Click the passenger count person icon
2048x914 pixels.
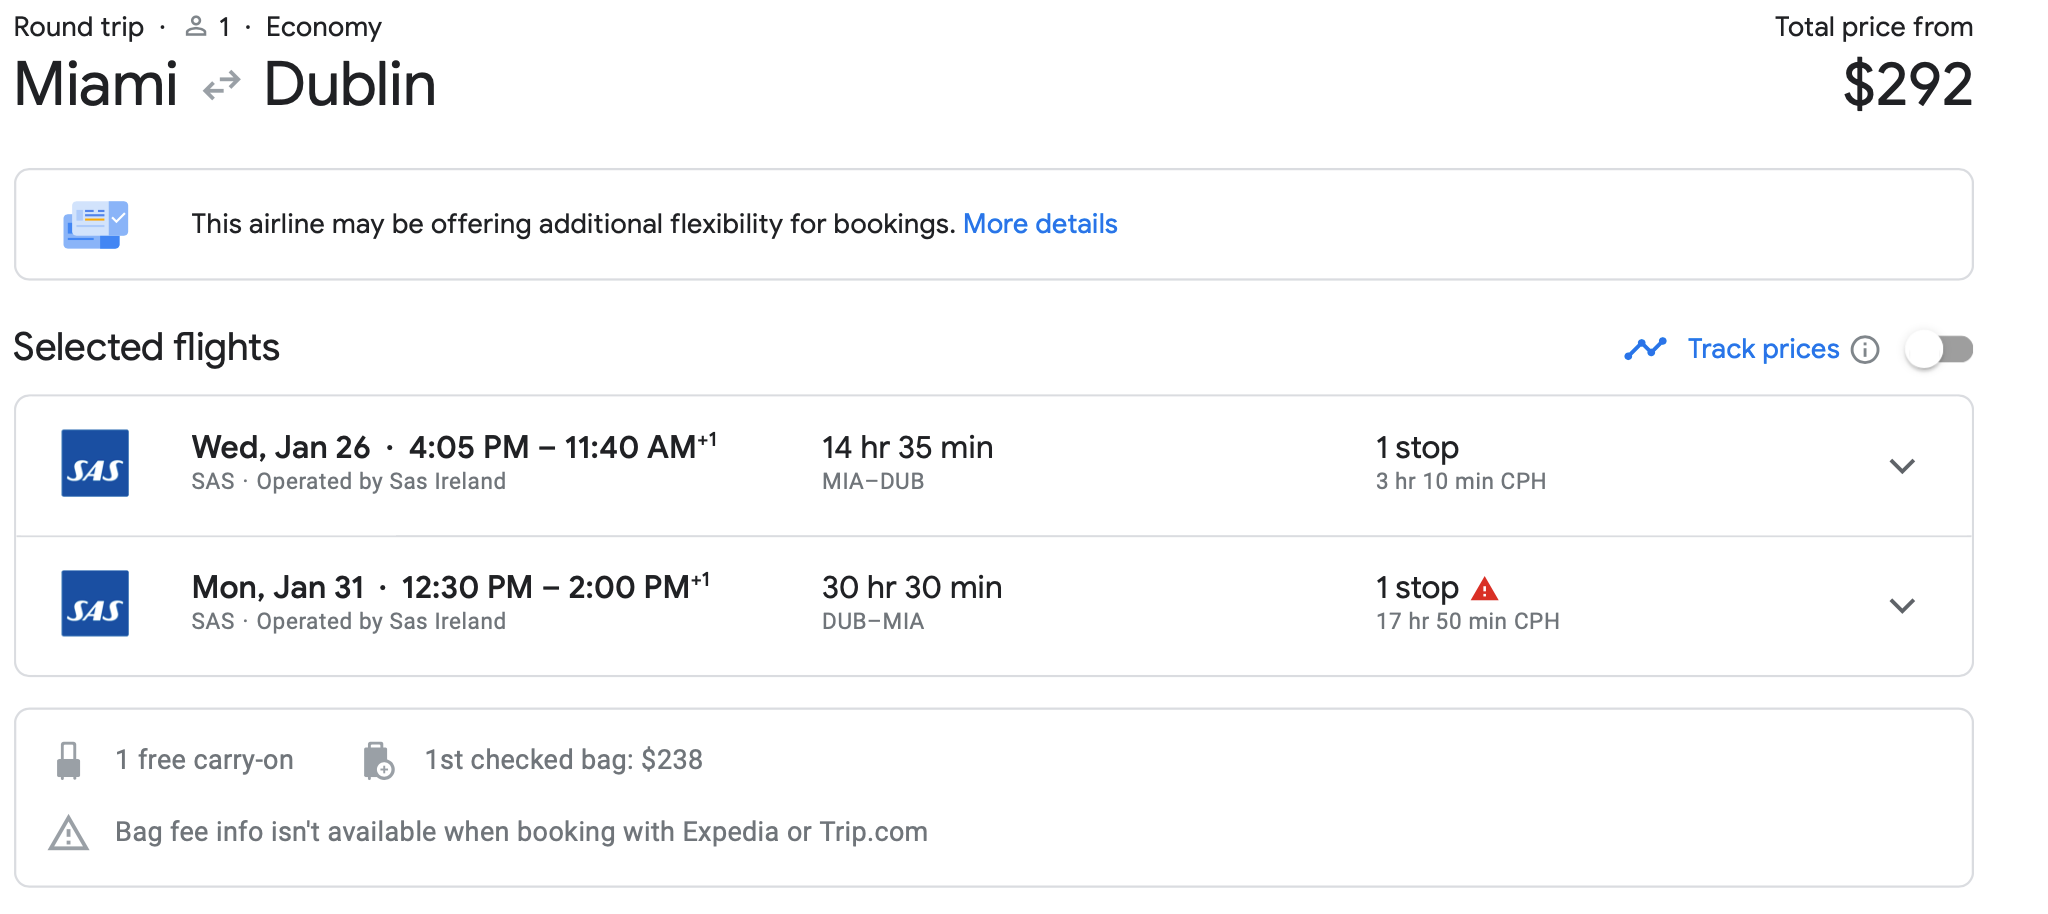tap(196, 27)
